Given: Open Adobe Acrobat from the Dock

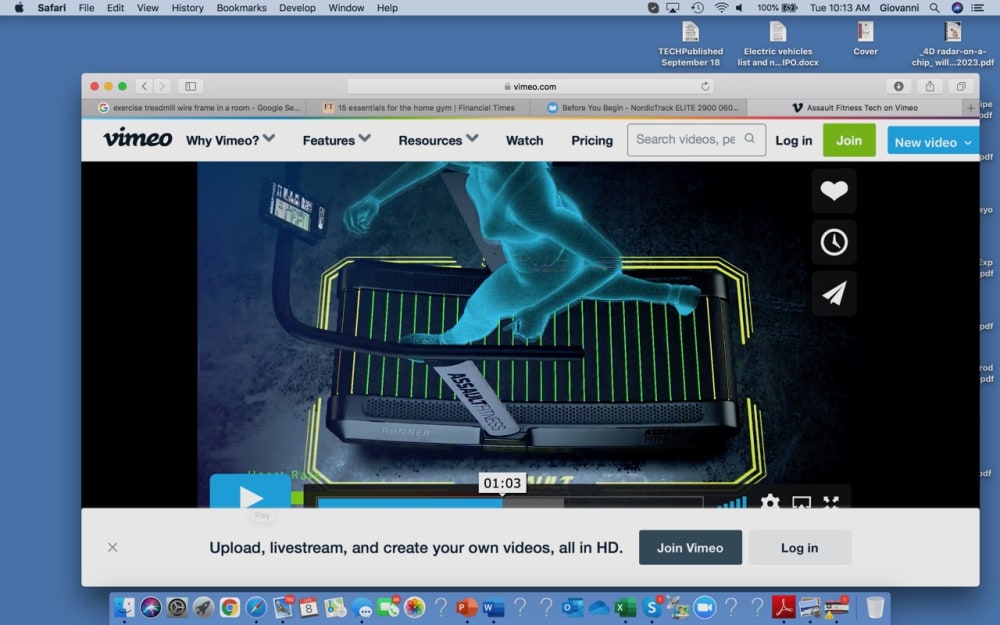Looking at the screenshot, I should point(784,607).
